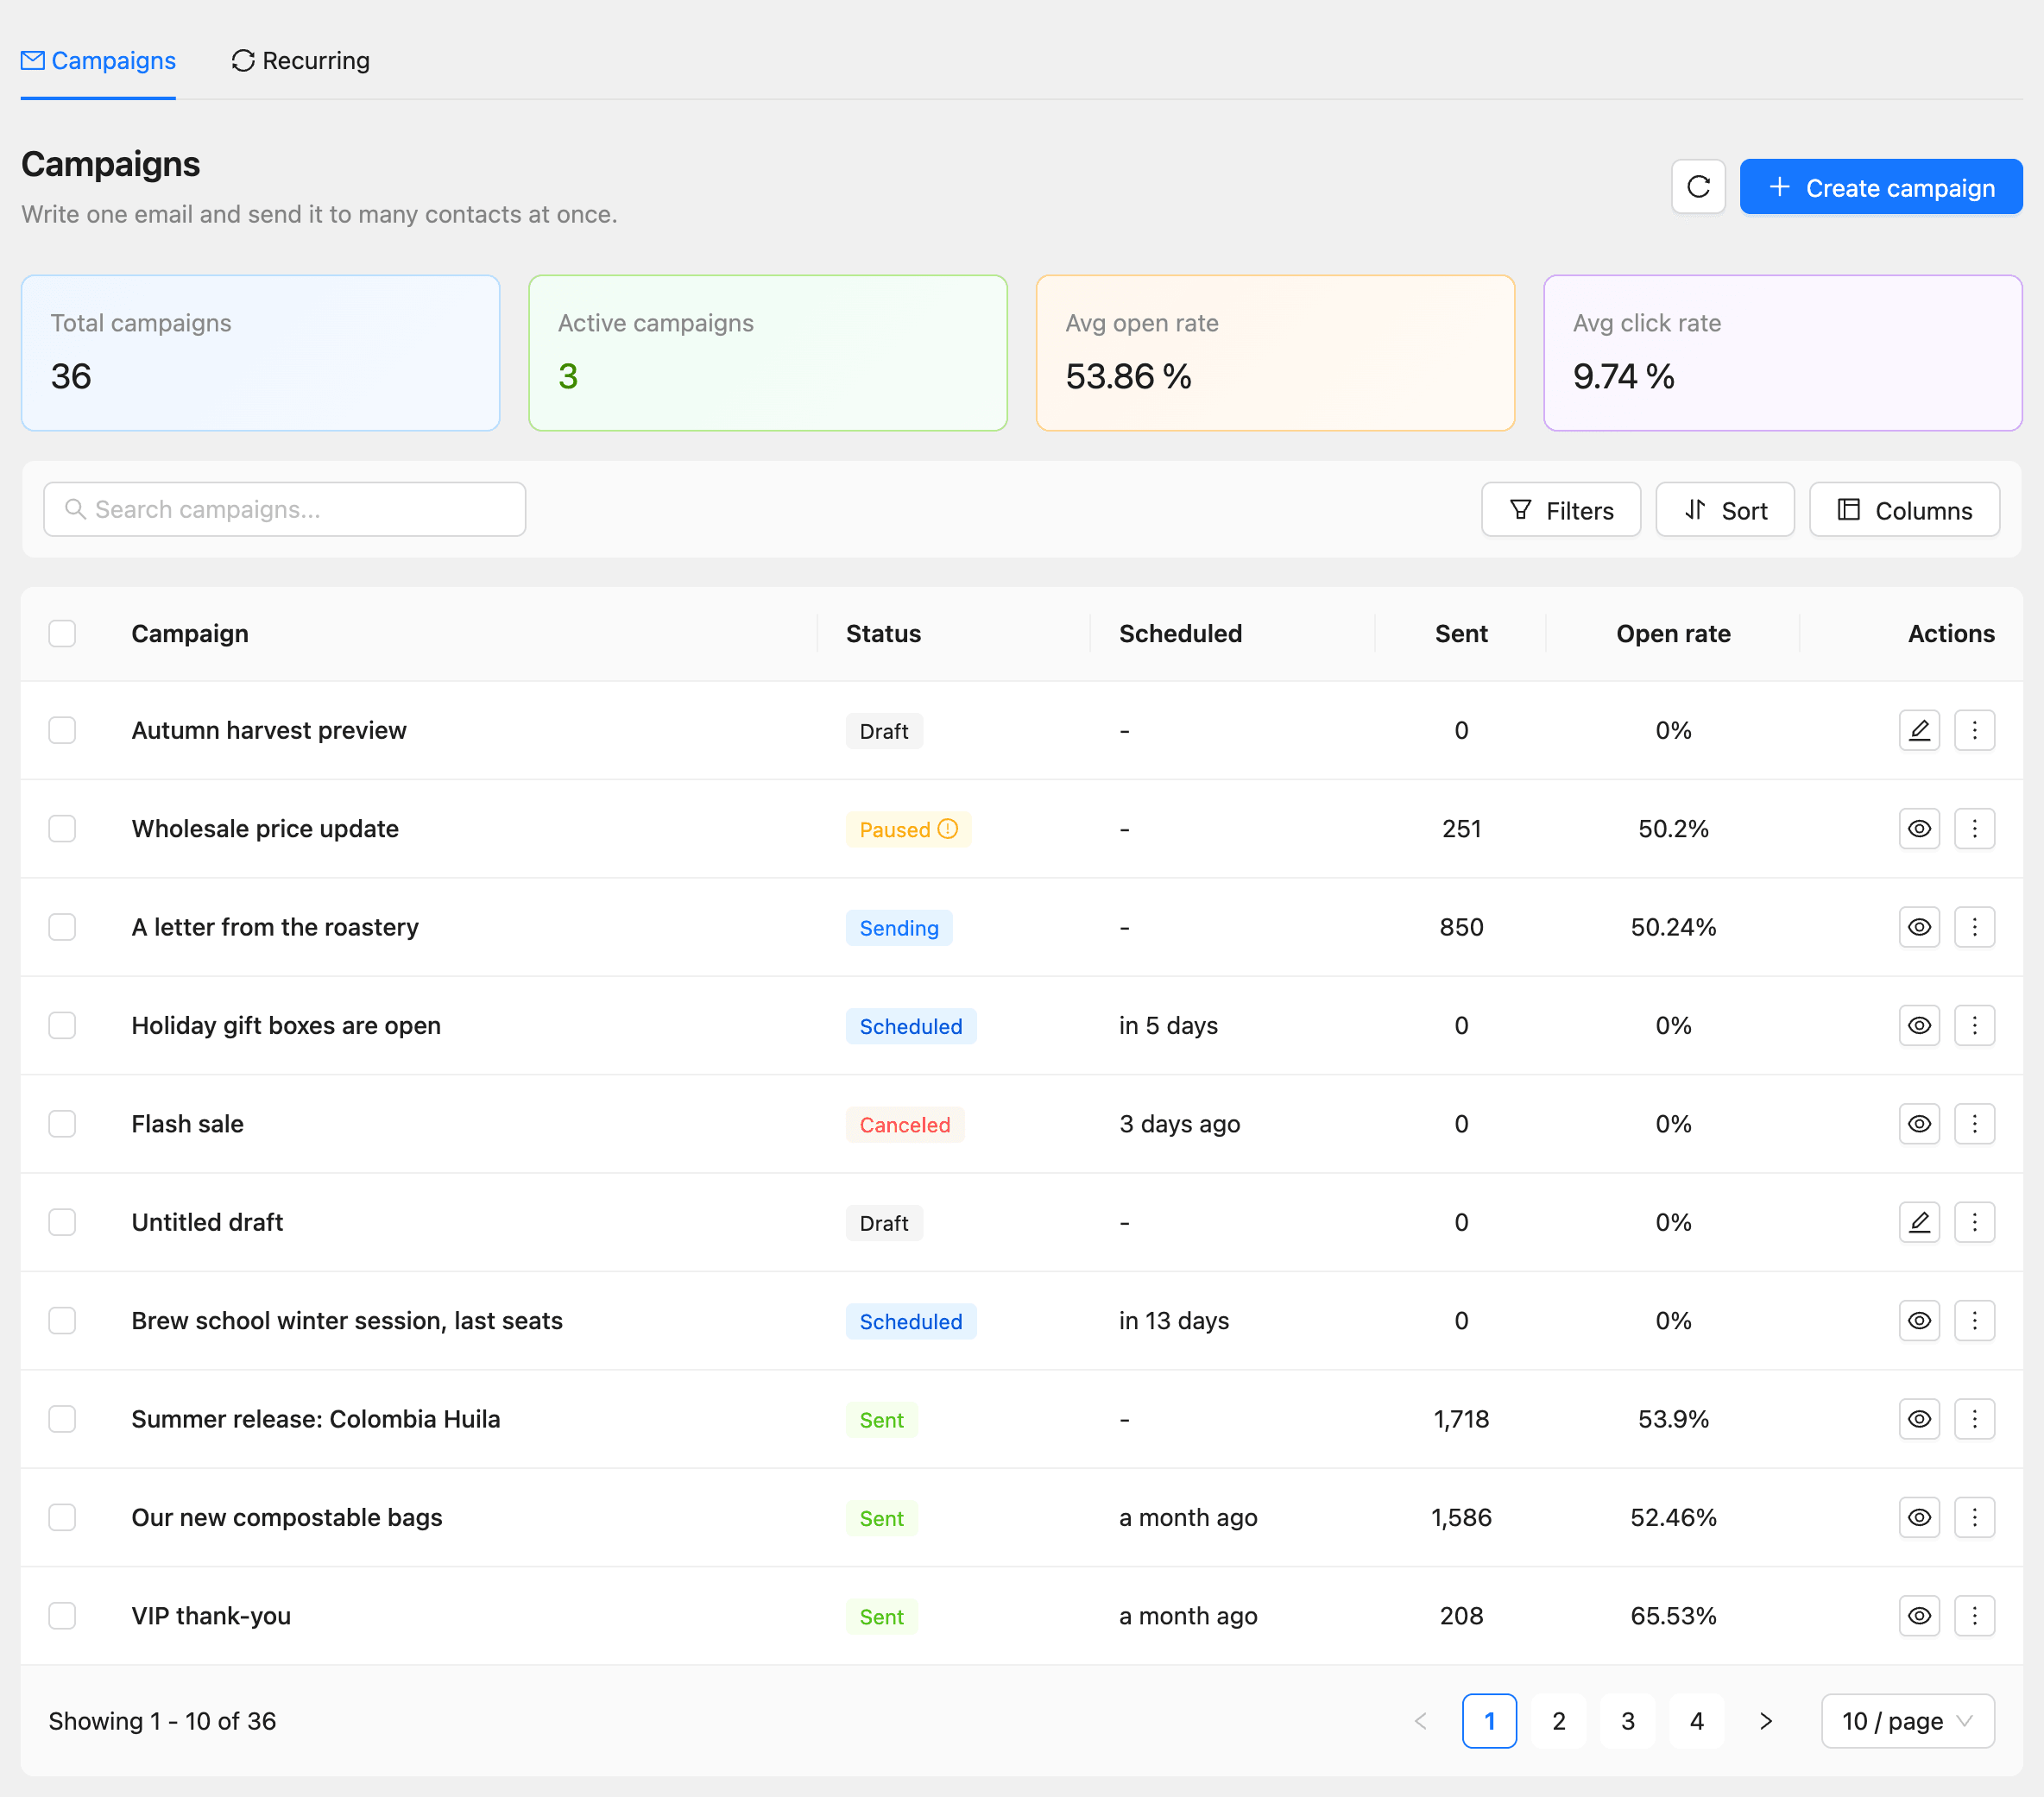Image resolution: width=2044 pixels, height=1797 pixels.
Task: Open more actions for Untitled draft
Action: click(1974, 1222)
